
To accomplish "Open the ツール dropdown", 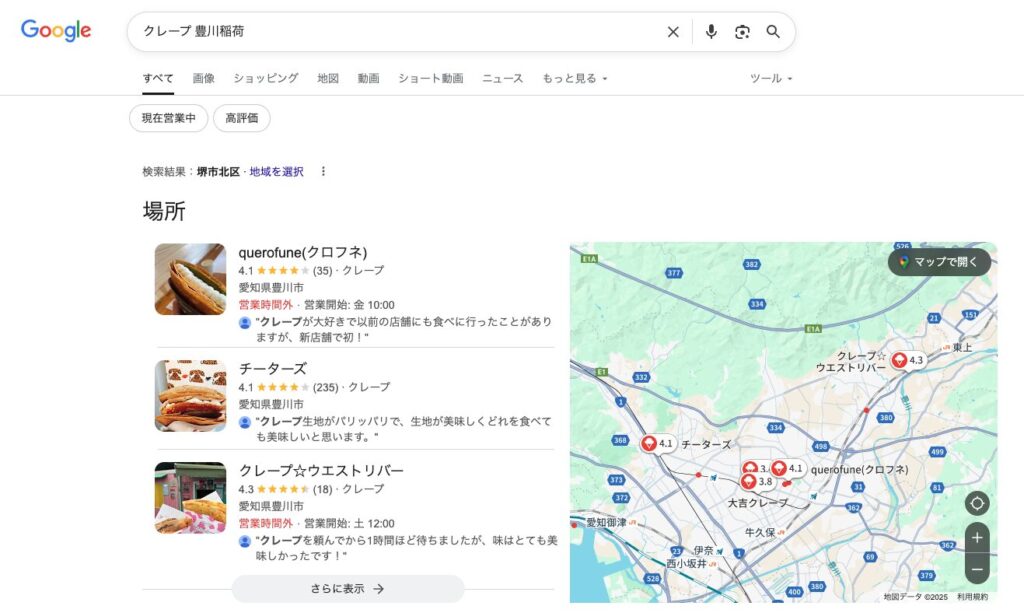I will 771,78.
